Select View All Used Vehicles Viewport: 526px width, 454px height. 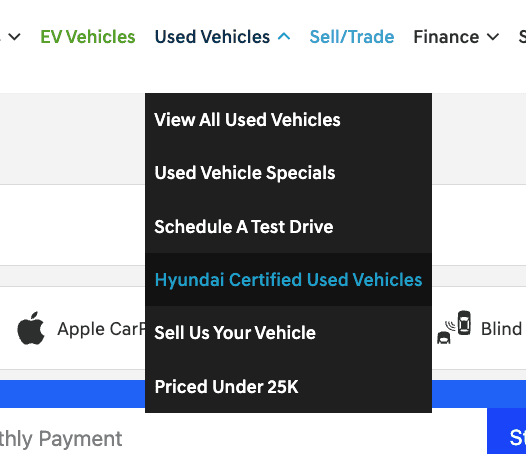coord(288,120)
